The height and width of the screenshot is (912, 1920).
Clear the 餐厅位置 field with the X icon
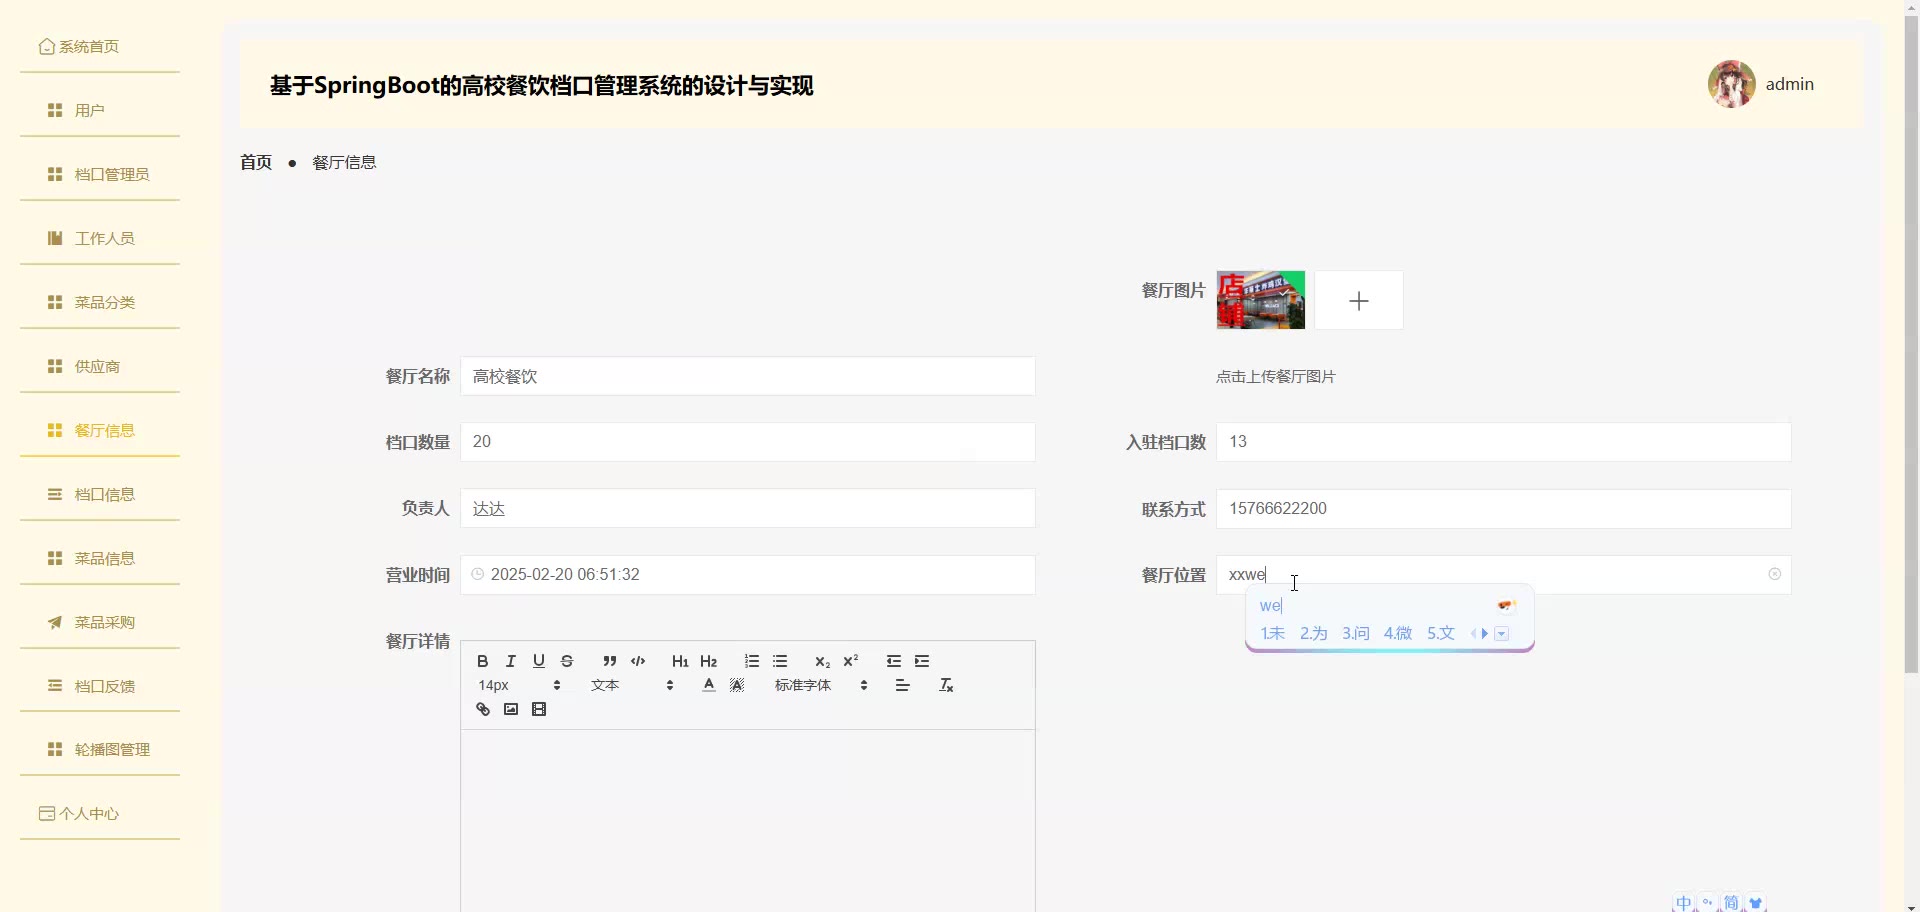[x=1774, y=574]
